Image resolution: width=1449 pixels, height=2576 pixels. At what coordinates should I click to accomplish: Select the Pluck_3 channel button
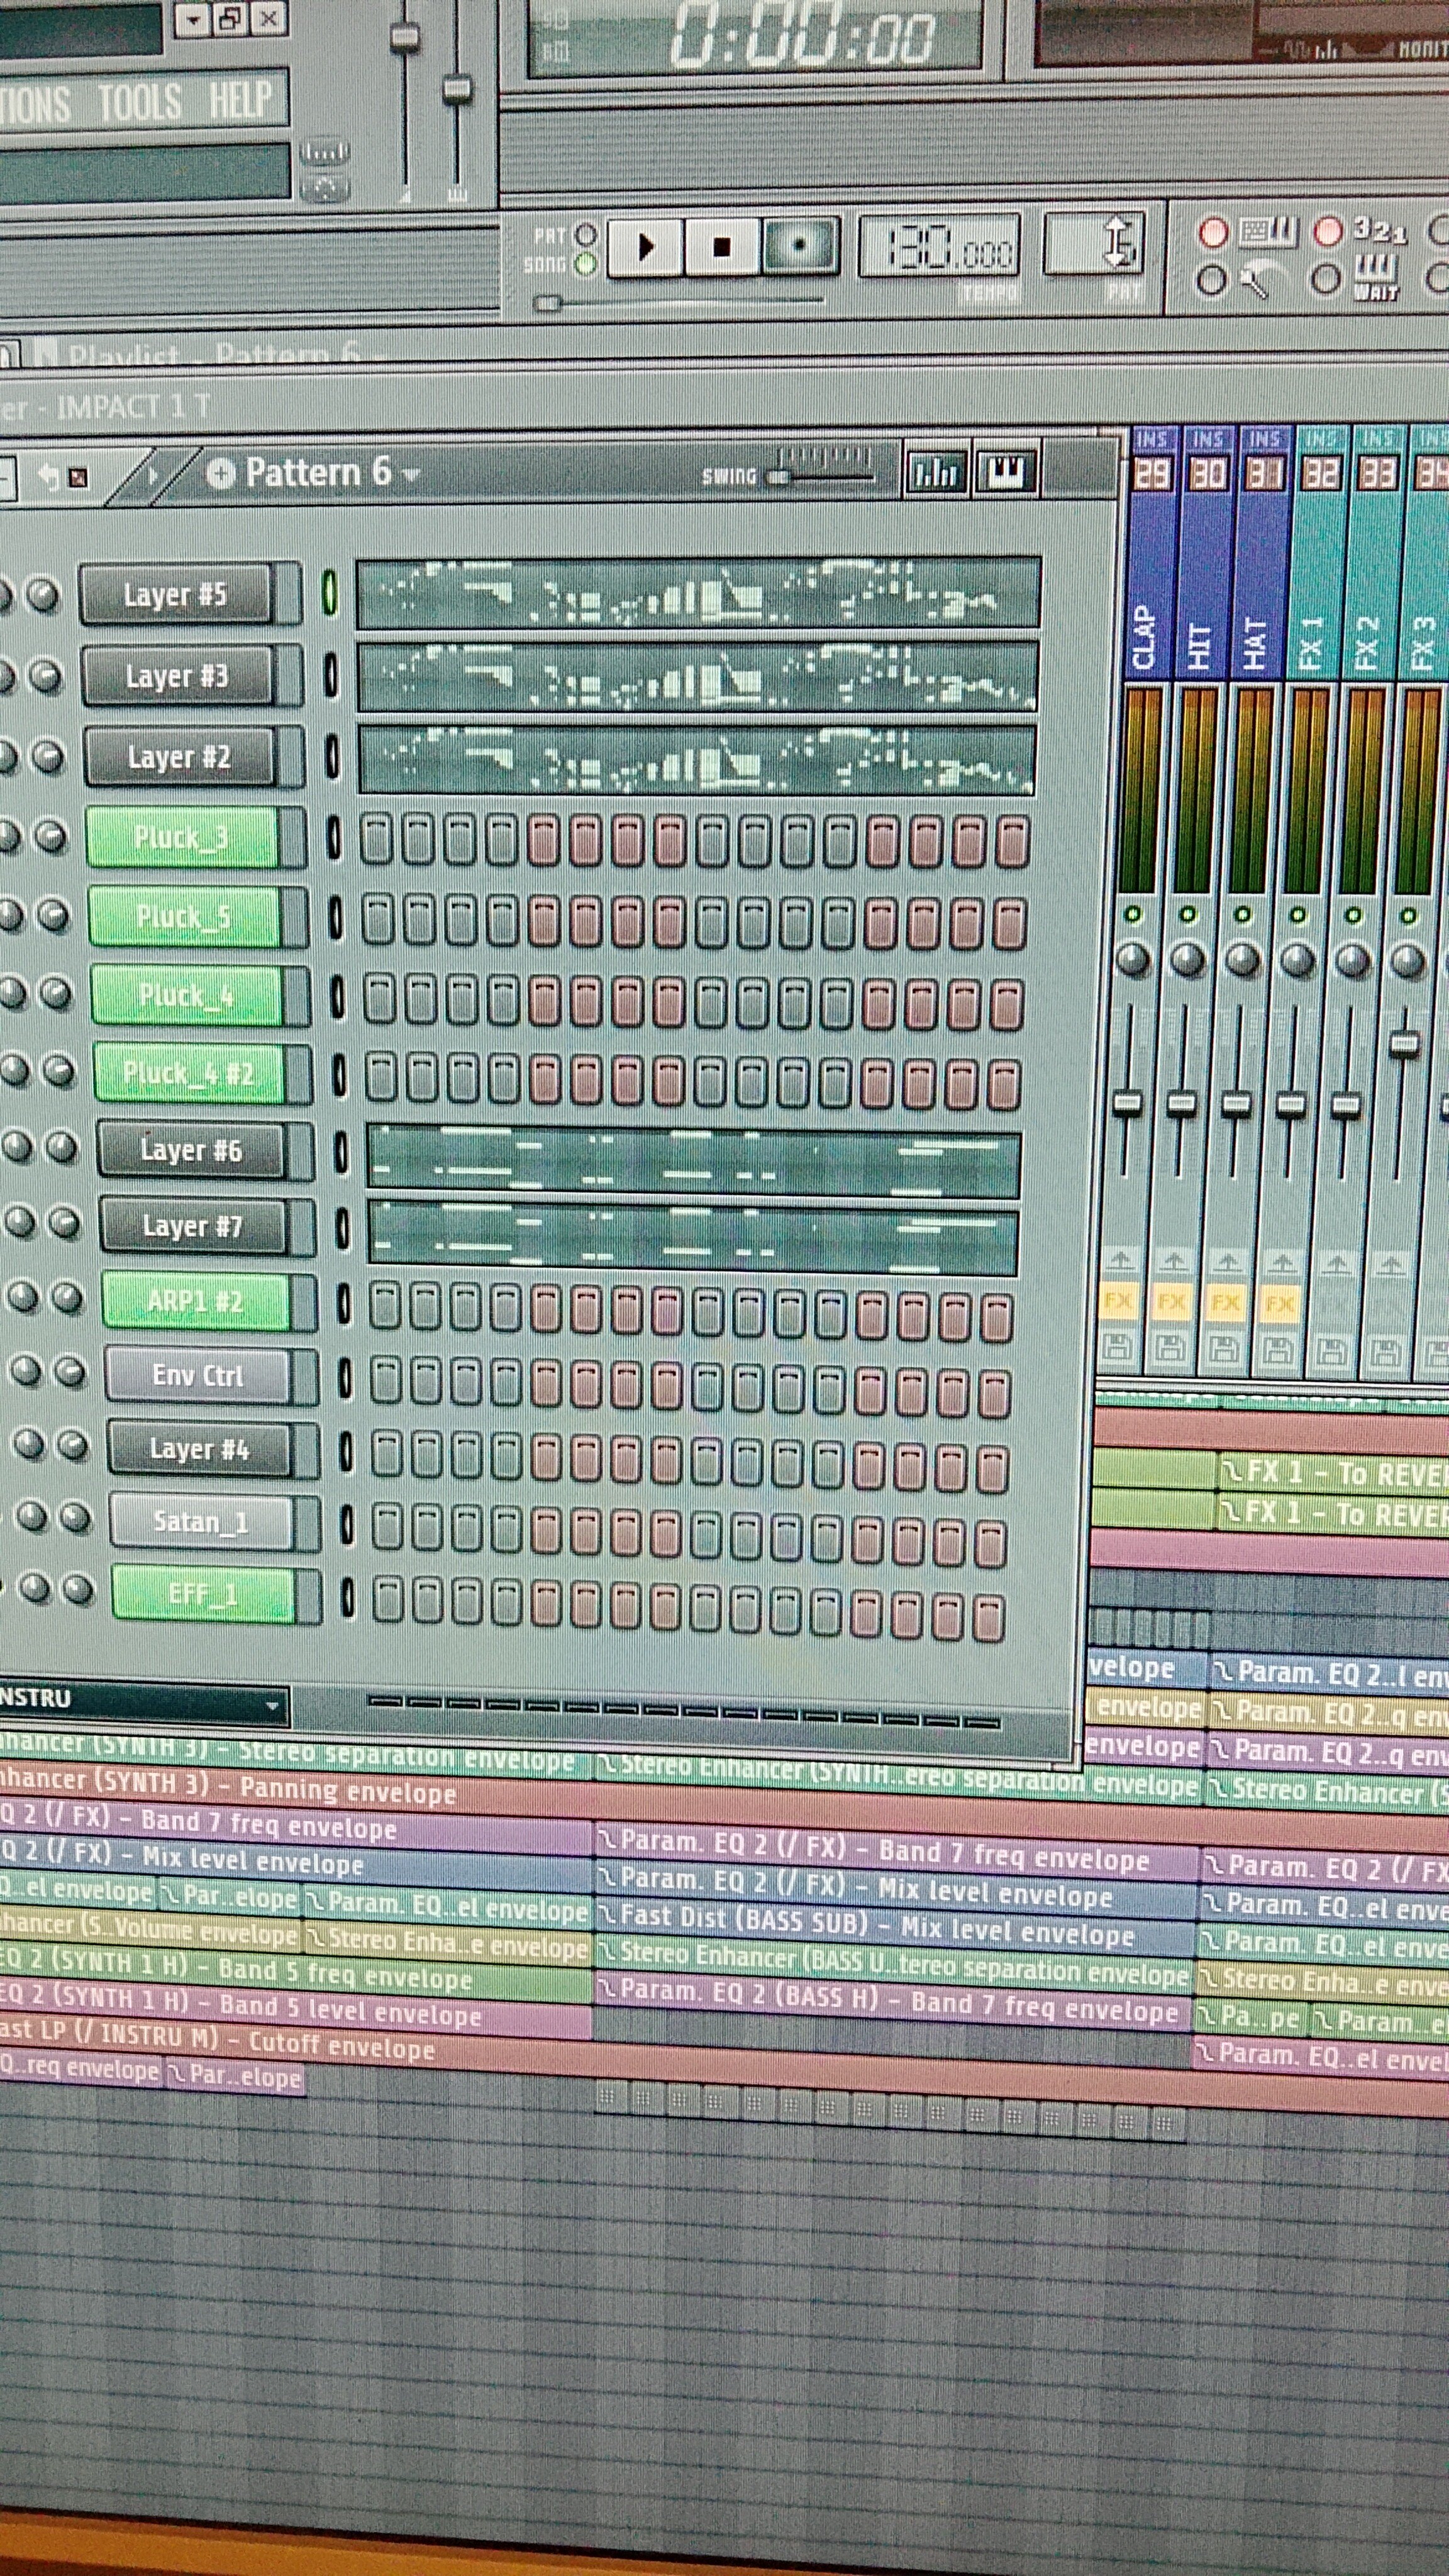[182, 837]
